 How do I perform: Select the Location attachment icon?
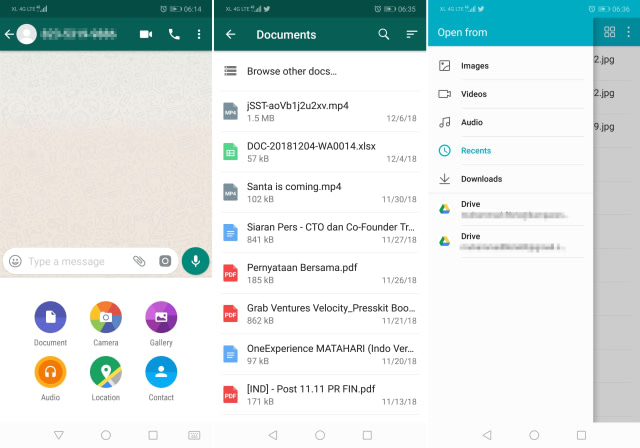coord(106,372)
